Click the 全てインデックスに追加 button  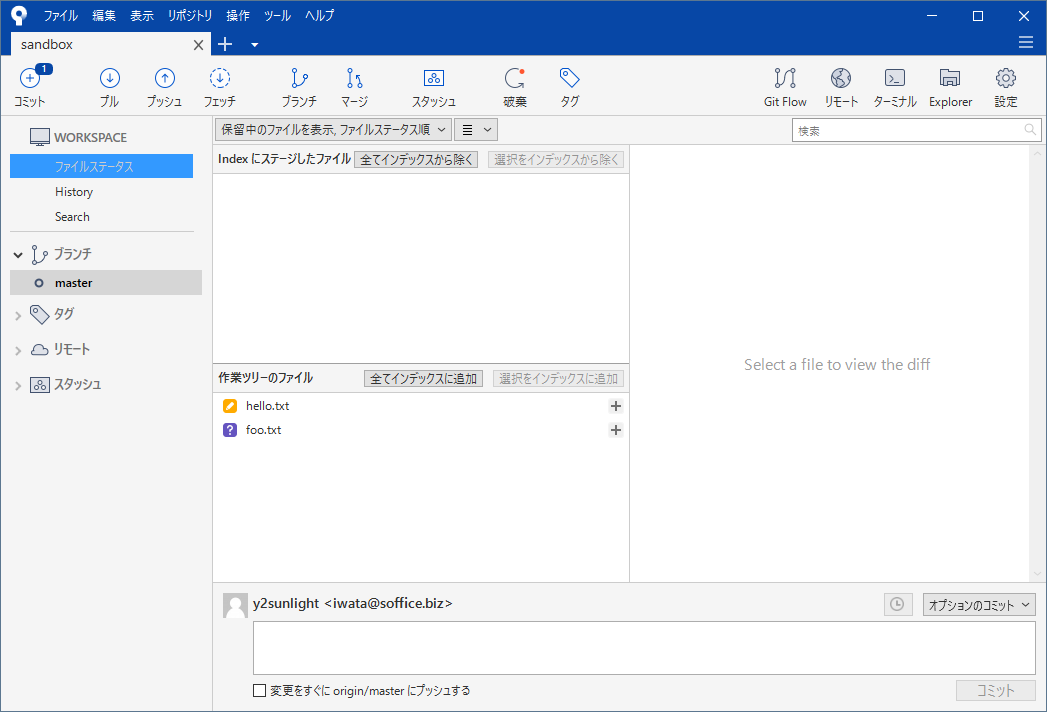424,379
